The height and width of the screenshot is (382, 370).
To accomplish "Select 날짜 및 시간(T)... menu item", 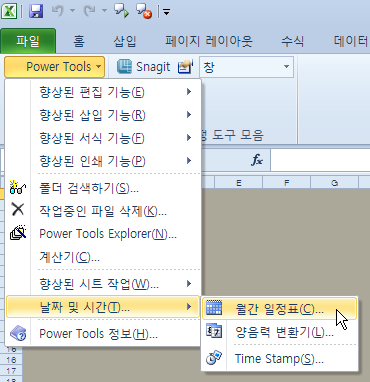I will click(103, 307).
